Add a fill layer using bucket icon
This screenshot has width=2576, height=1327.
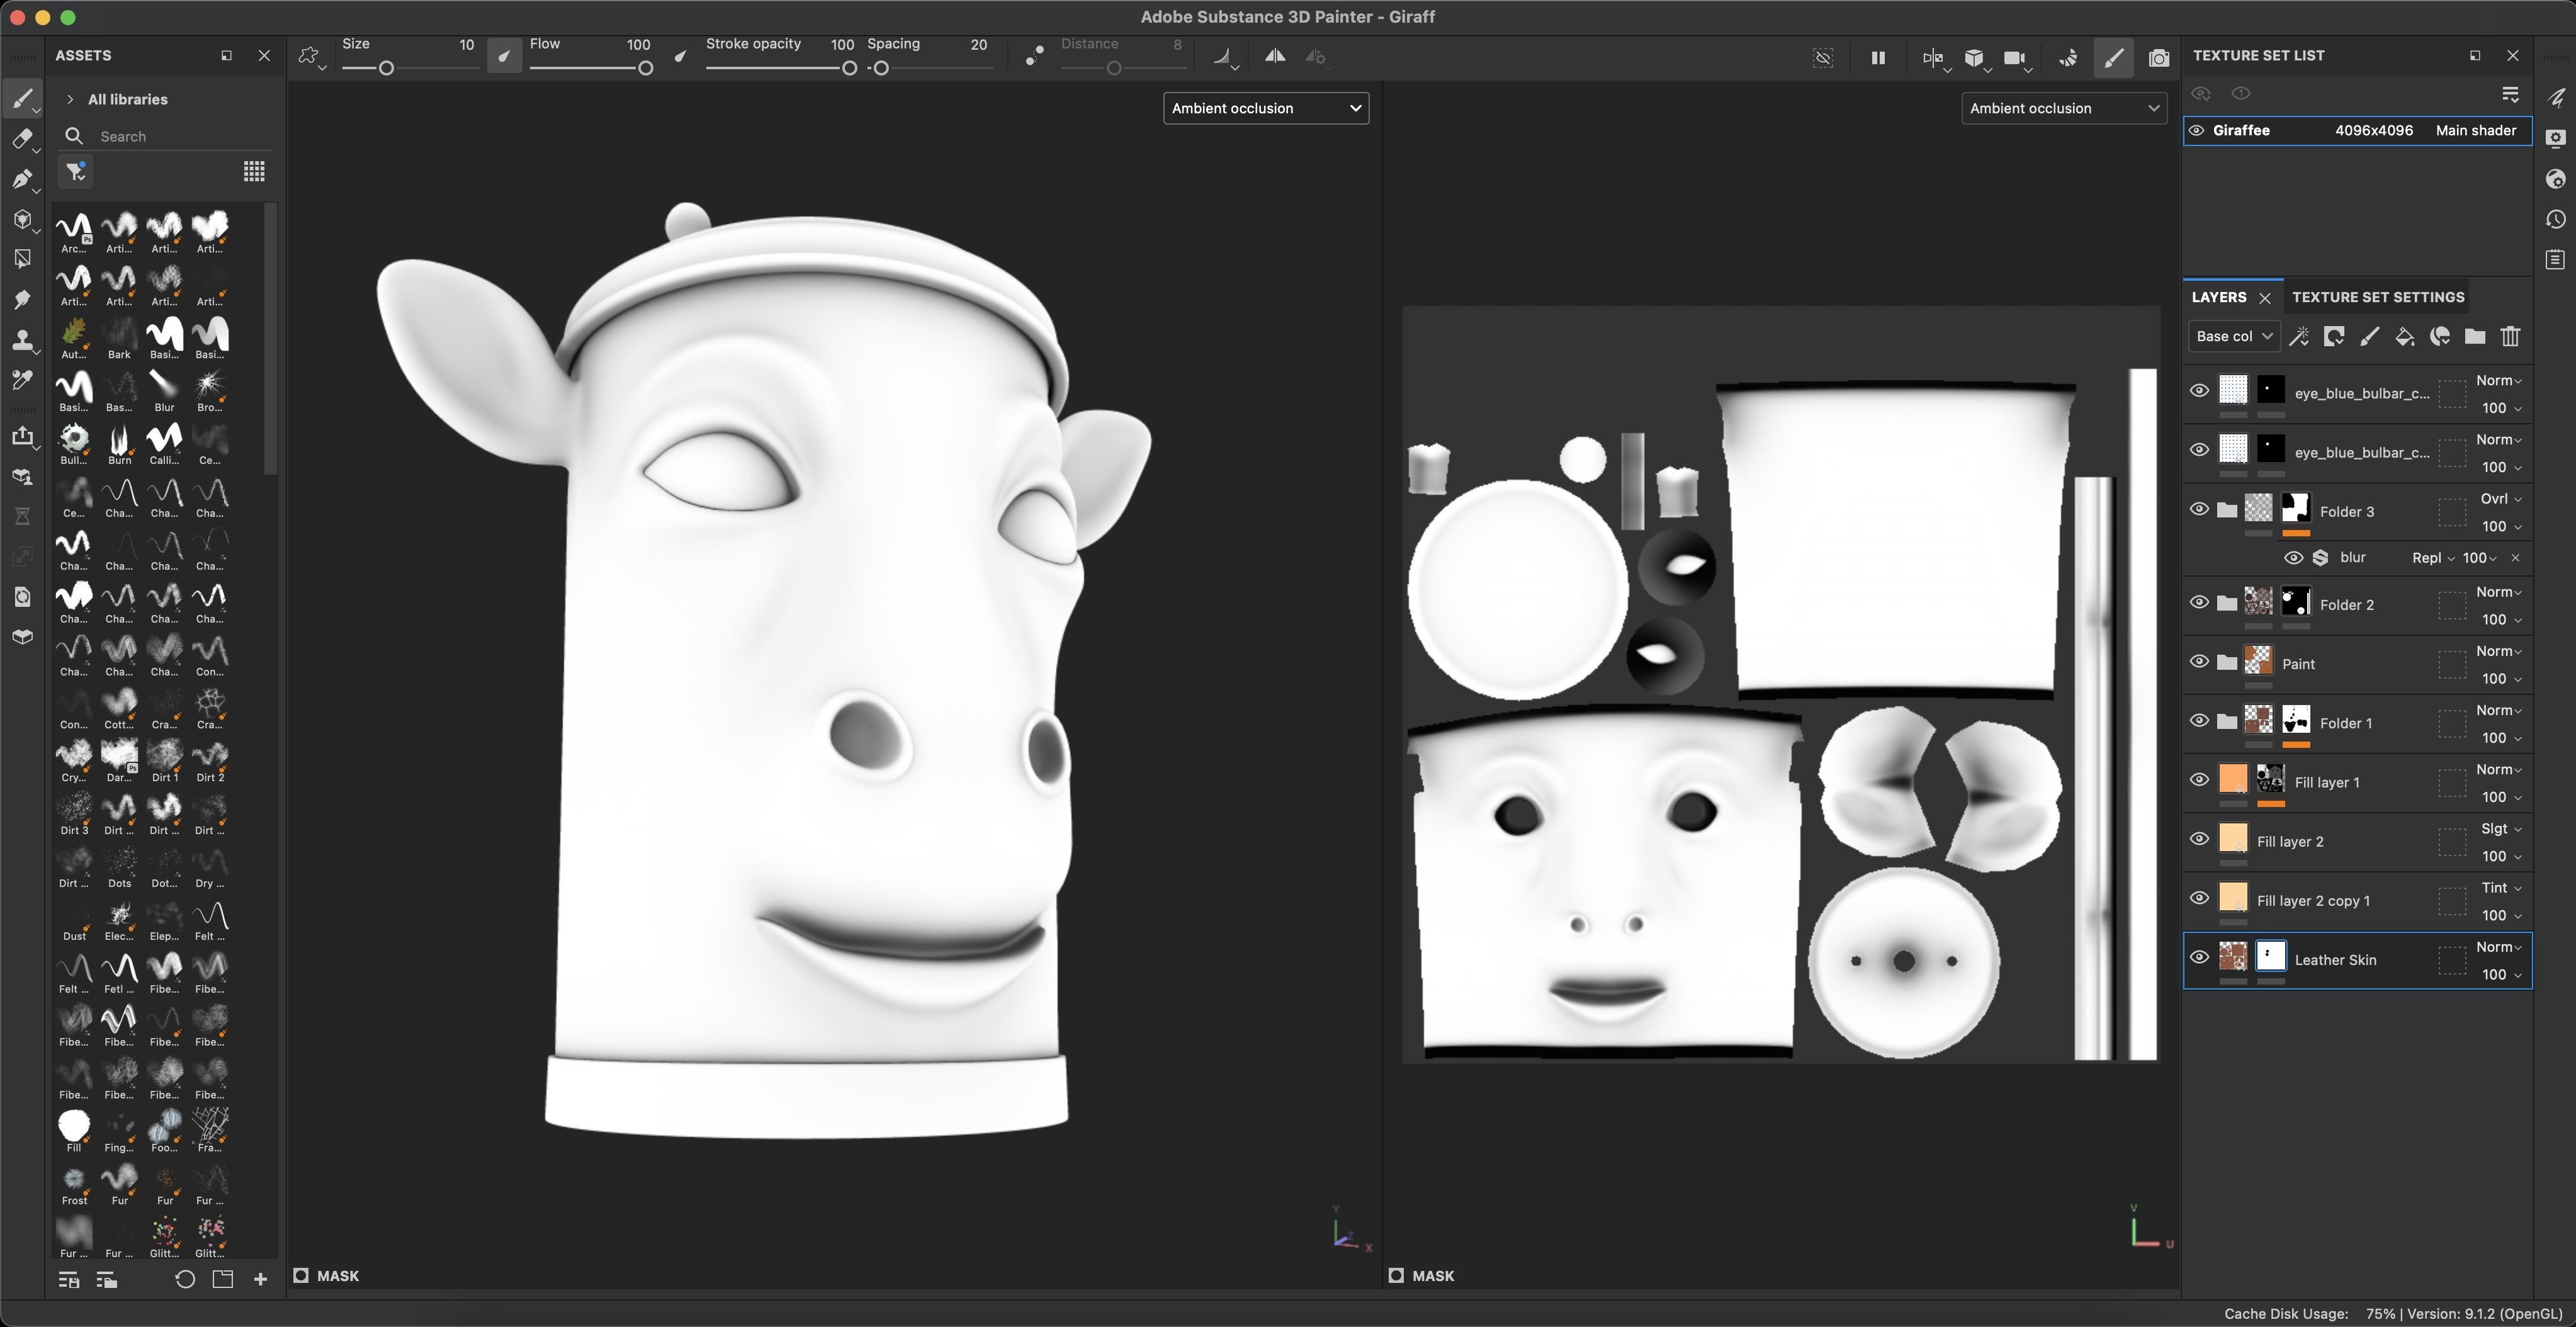pyautogui.click(x=2404, y=337)
